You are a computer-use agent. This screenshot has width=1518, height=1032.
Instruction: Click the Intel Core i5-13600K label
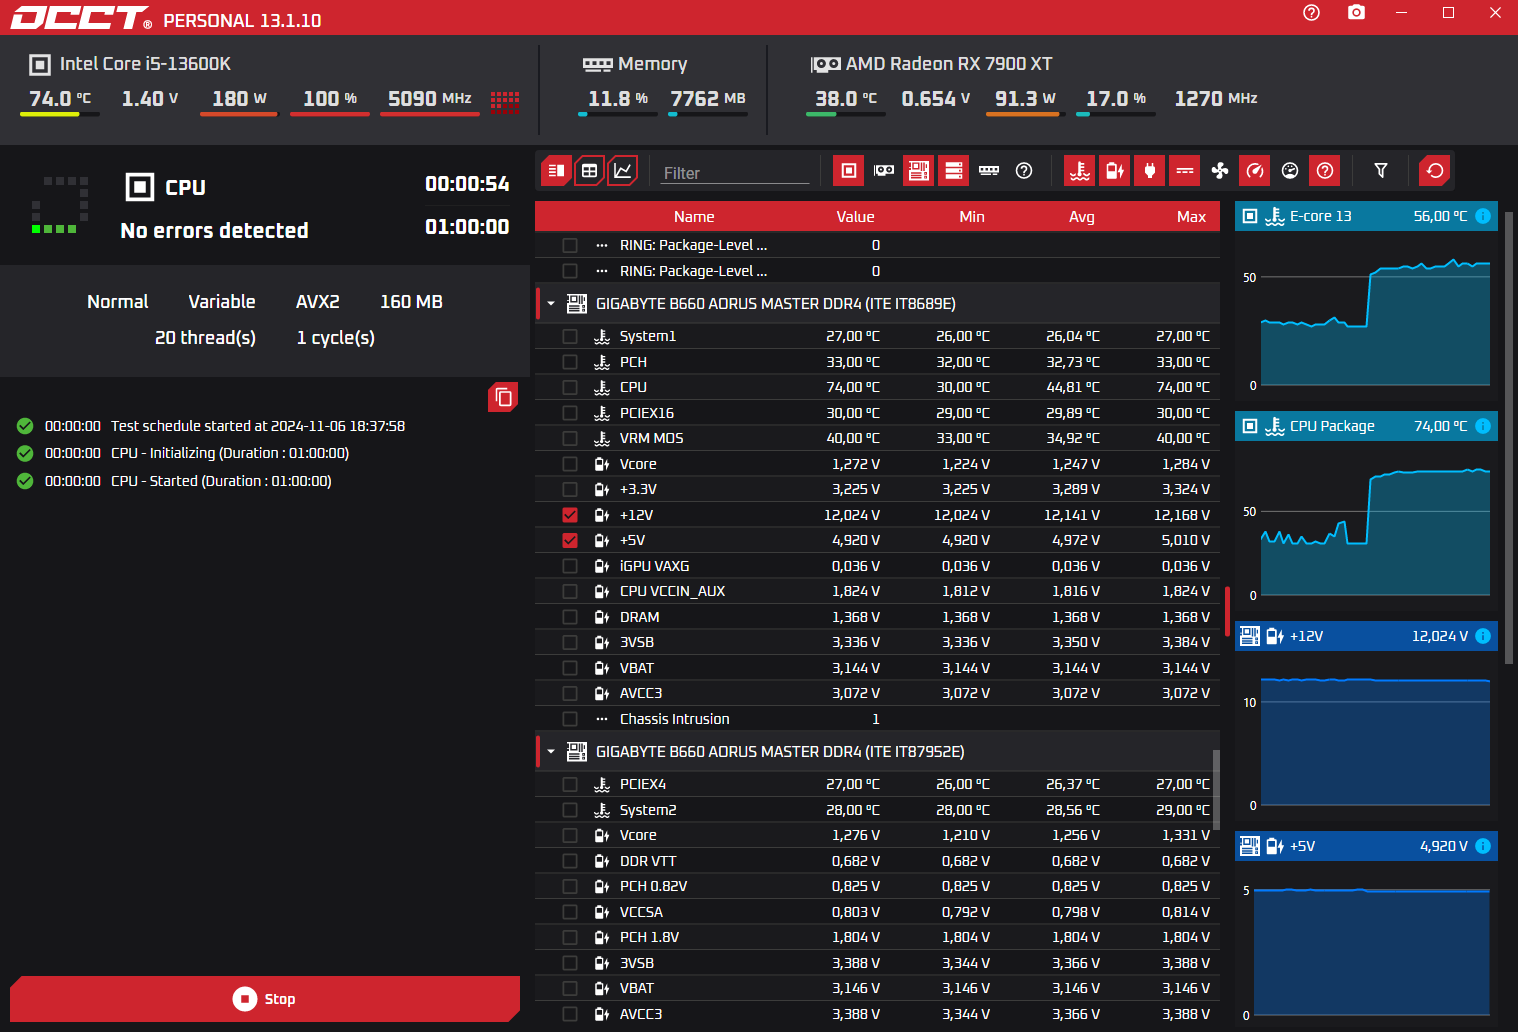point(145,64)
